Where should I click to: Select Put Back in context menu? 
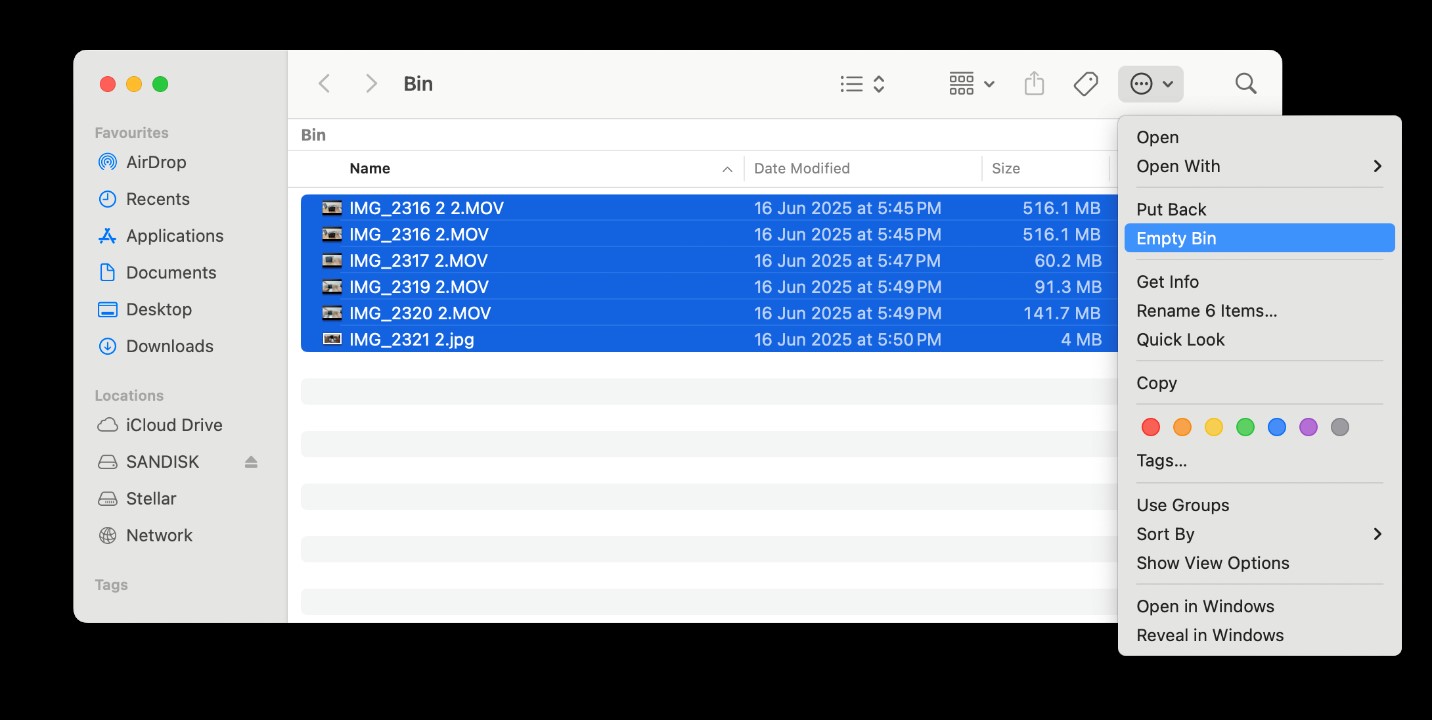pyautogui.click(x=1171, y=209)
